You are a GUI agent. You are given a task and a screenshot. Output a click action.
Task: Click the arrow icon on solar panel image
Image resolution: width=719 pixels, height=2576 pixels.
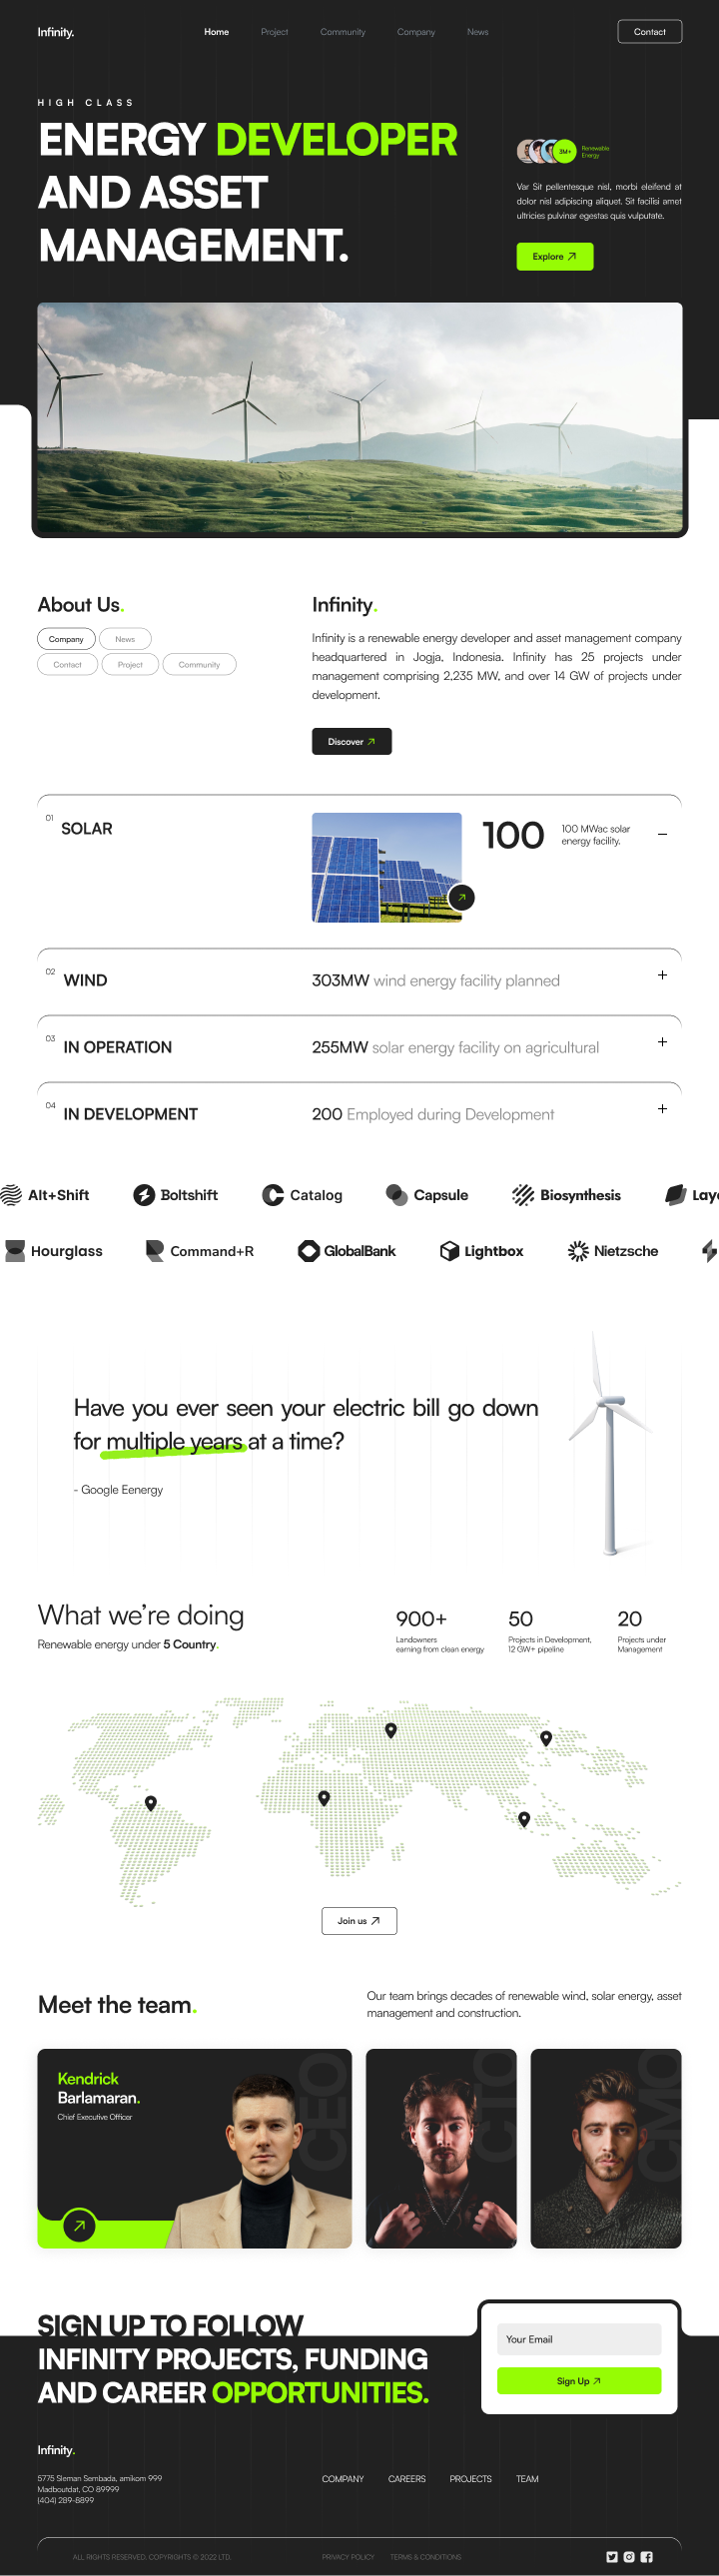coord(461,897)
